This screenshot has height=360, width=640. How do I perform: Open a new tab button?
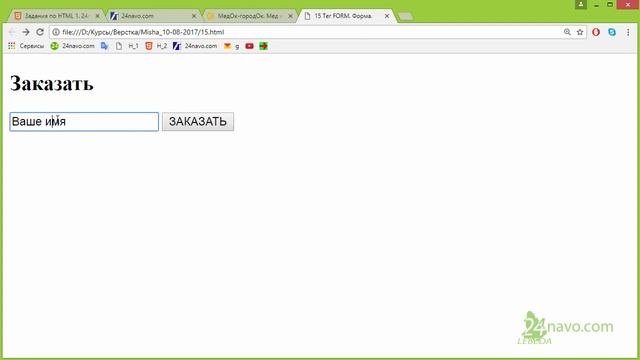405,16
